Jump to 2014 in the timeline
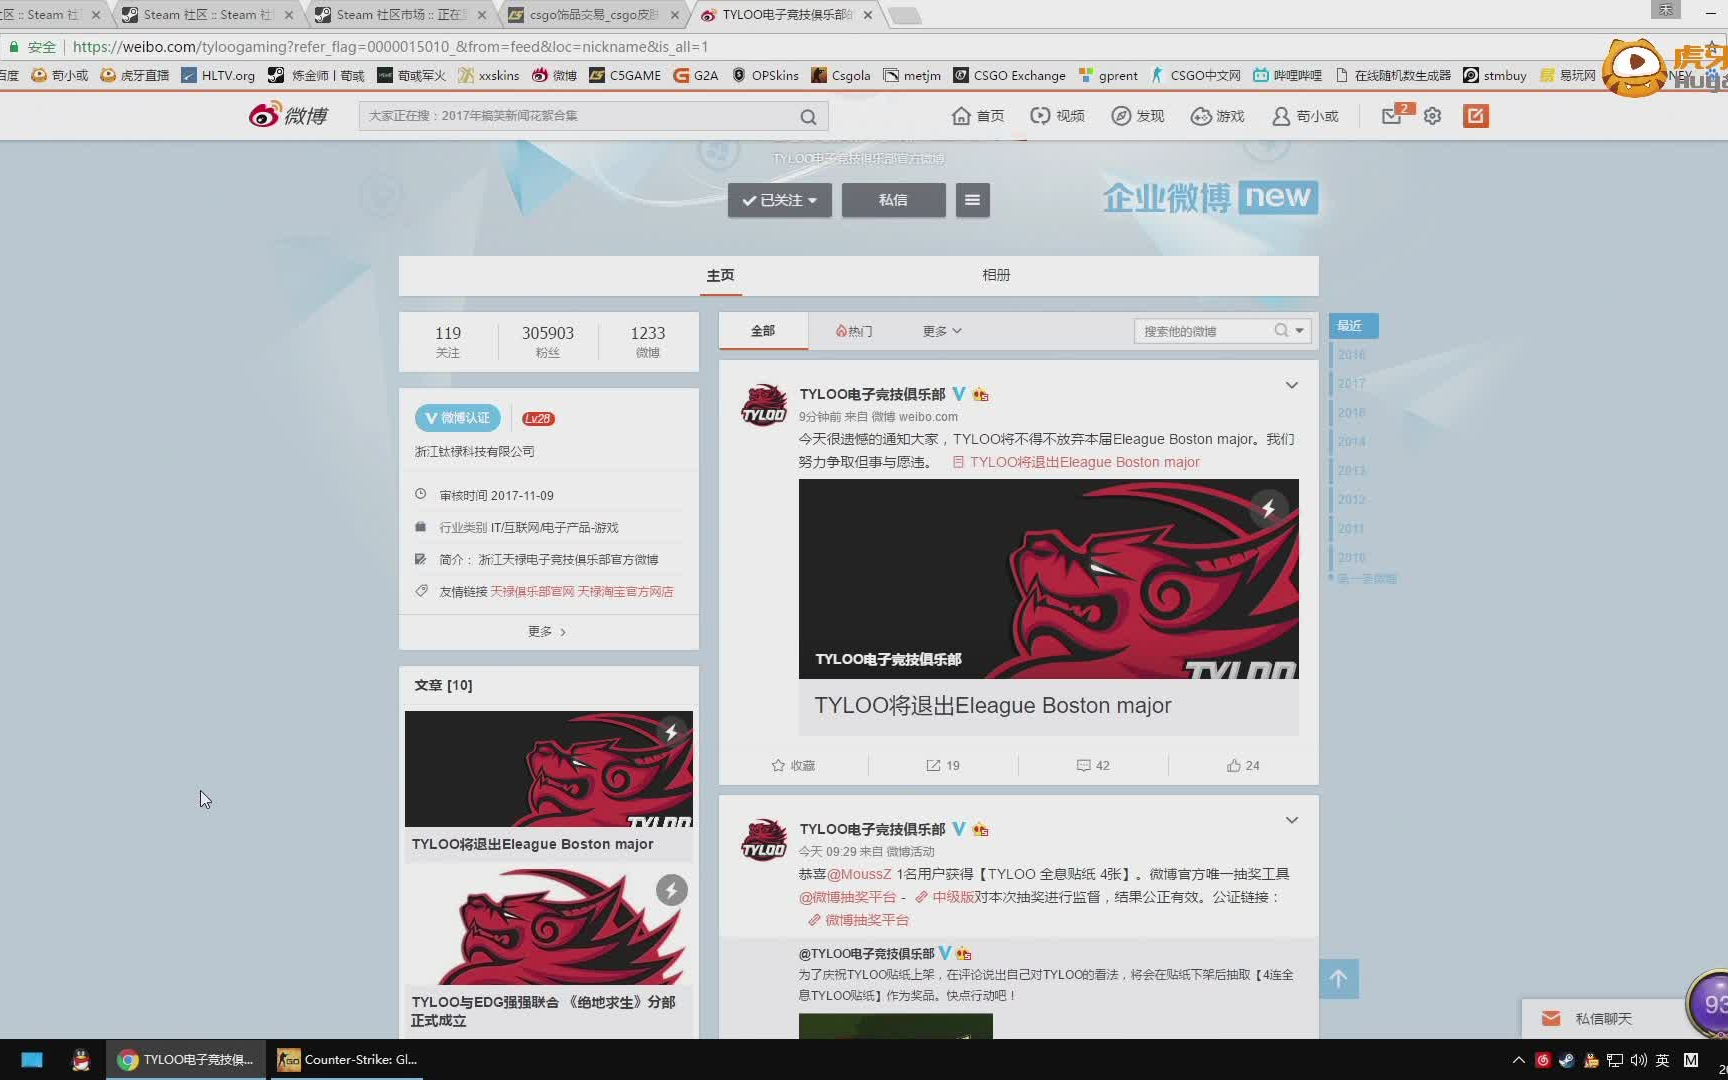This screenshot has width=1728, height=1080. (x=1351, y=442)
